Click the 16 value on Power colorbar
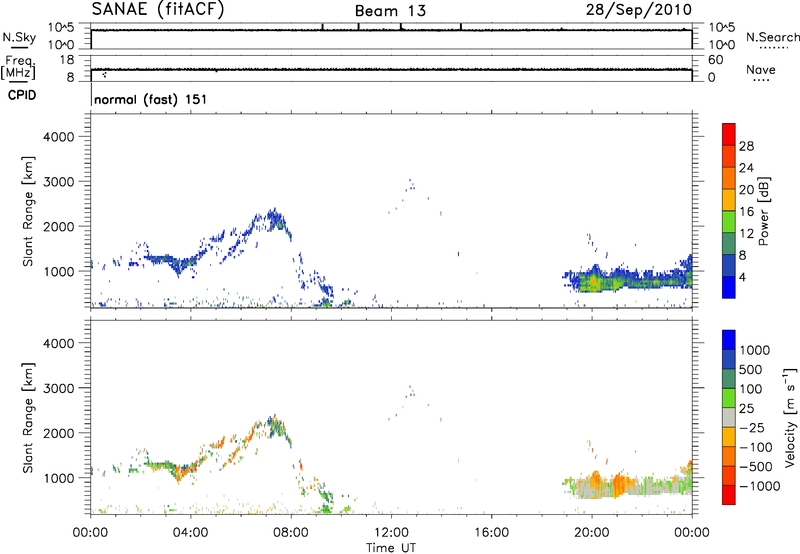800x554 pixels. pyautogui.click(x=746, y=212)
